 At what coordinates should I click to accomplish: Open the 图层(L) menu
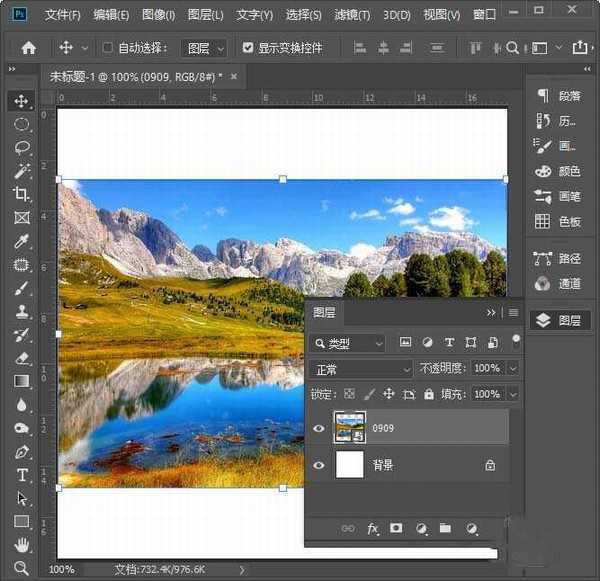205,15
